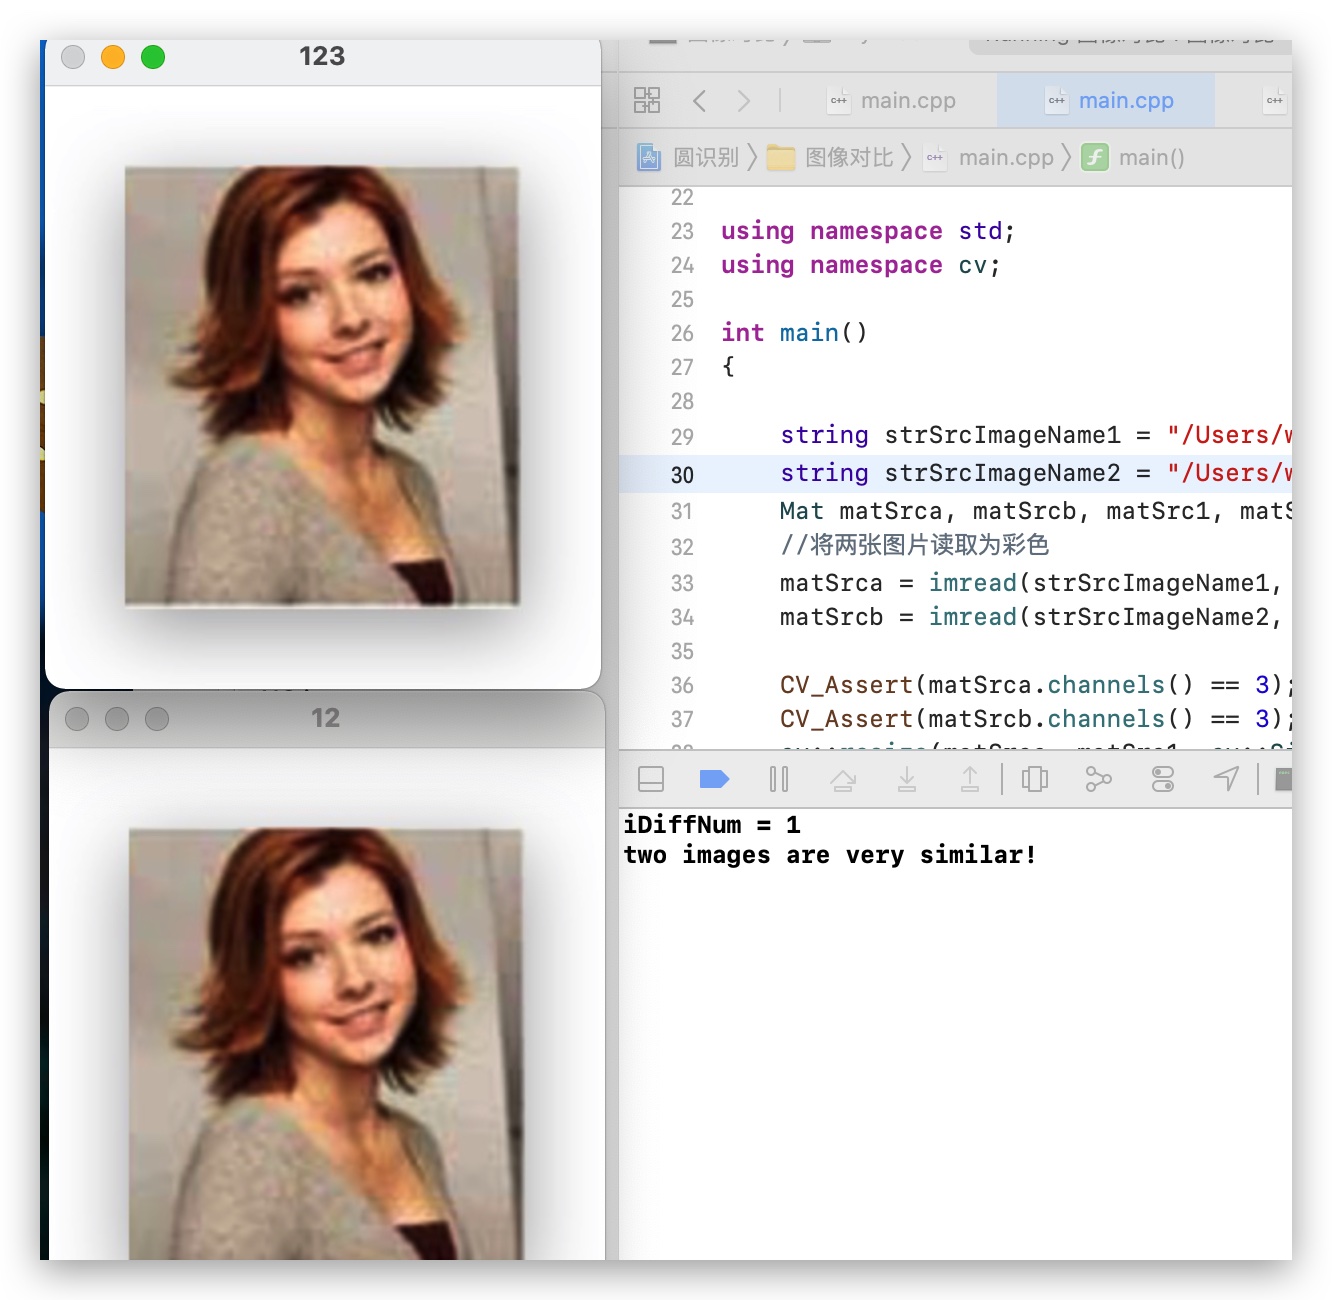Open the 圆识别 project jump bar menu
This screenshot has width=1332, height=1300.
tap(707, 157)
